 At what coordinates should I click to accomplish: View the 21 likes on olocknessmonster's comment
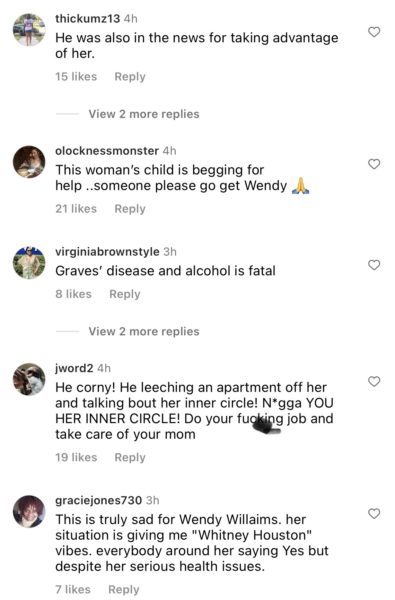pos(76,209)
